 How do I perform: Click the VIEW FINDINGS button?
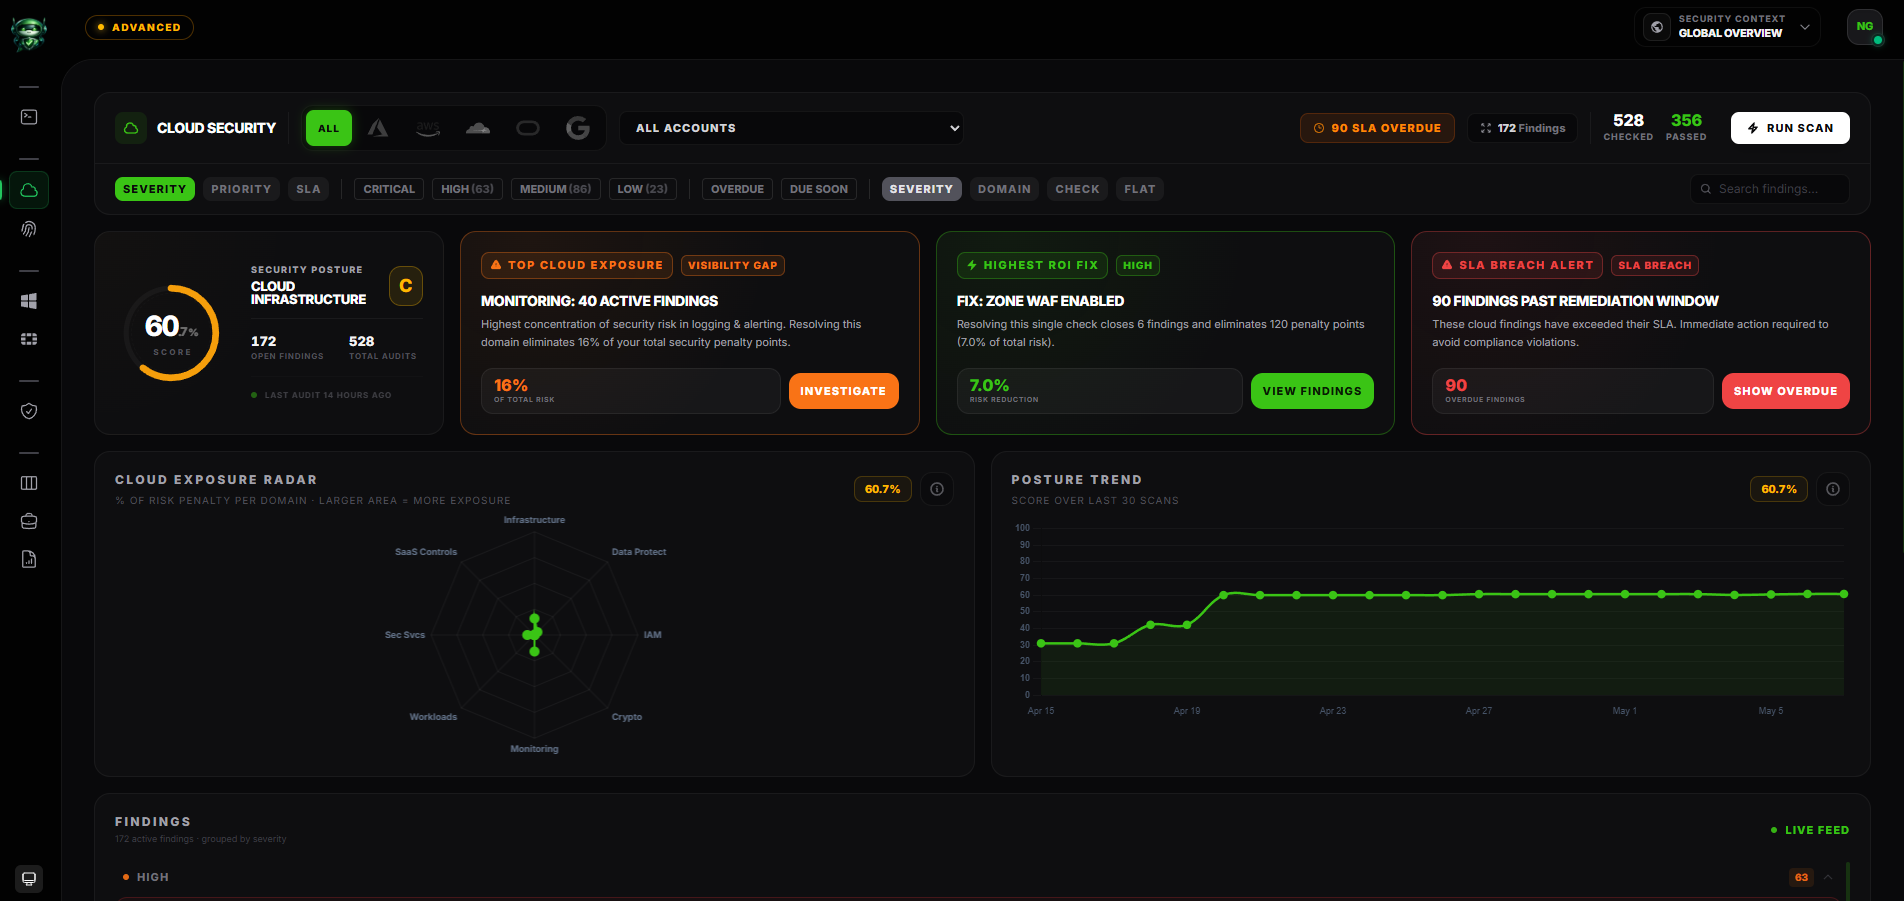[x=1312, y=391]
